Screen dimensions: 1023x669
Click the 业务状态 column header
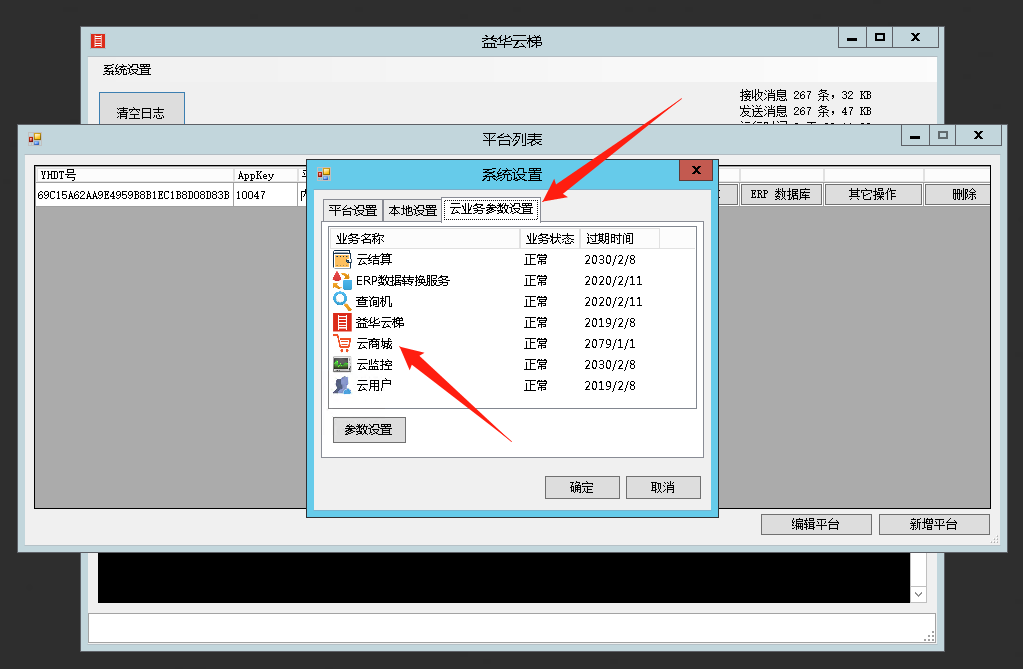point(550,238)
